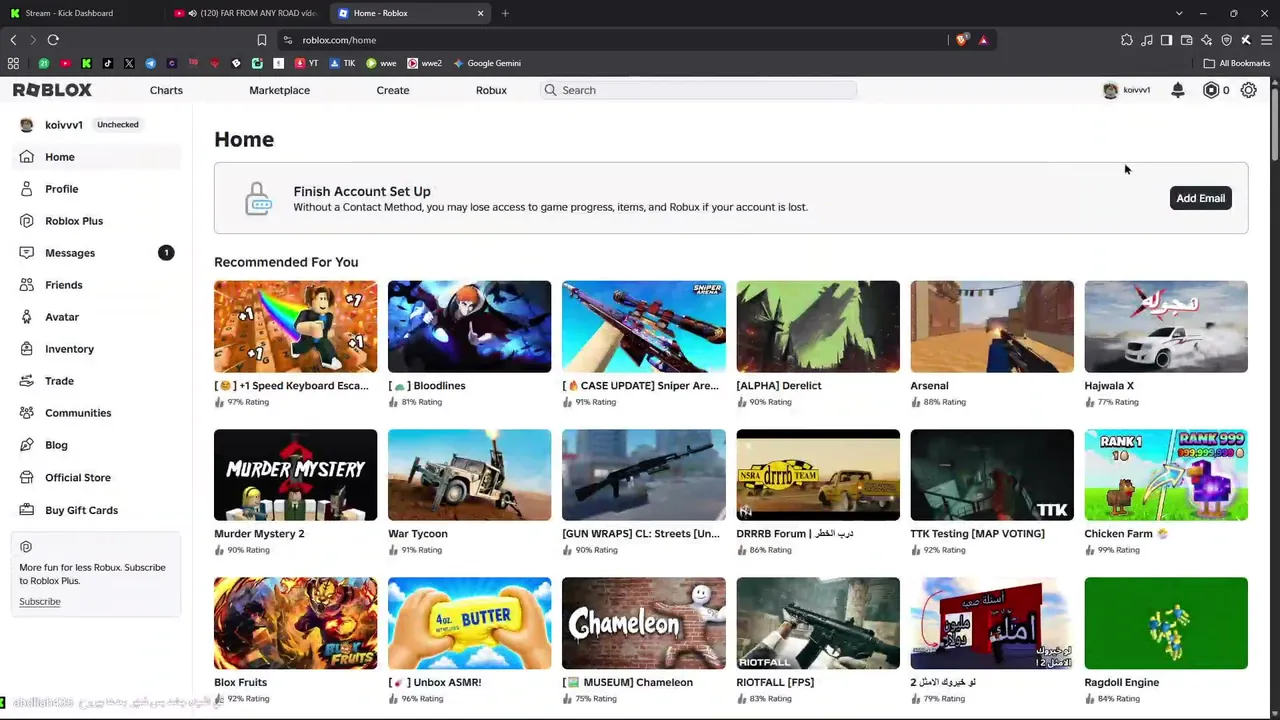The width and height of the screenshot is (1280, 720).
Task: Click the koivvv1 avatar in the top bar
Action: 1110,90
